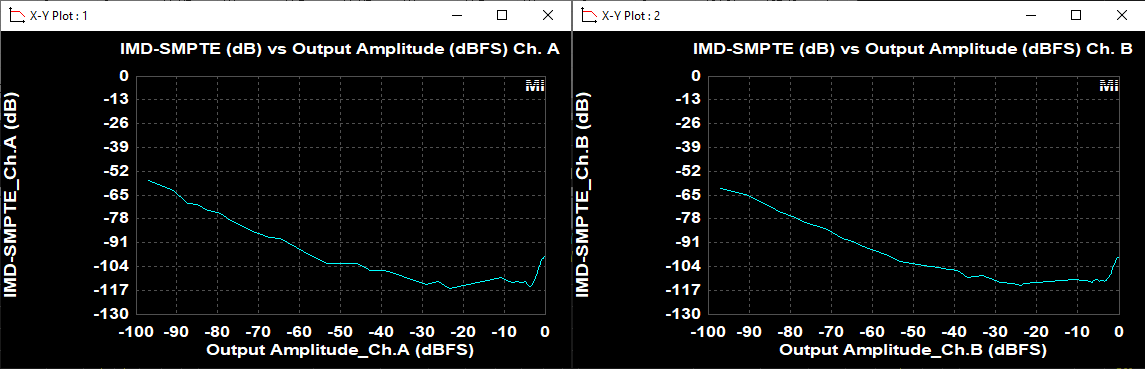1145x369 pixels.
Task: Click the -60 X-axis tick in Plot 1
Action: [x=300, y=331]
